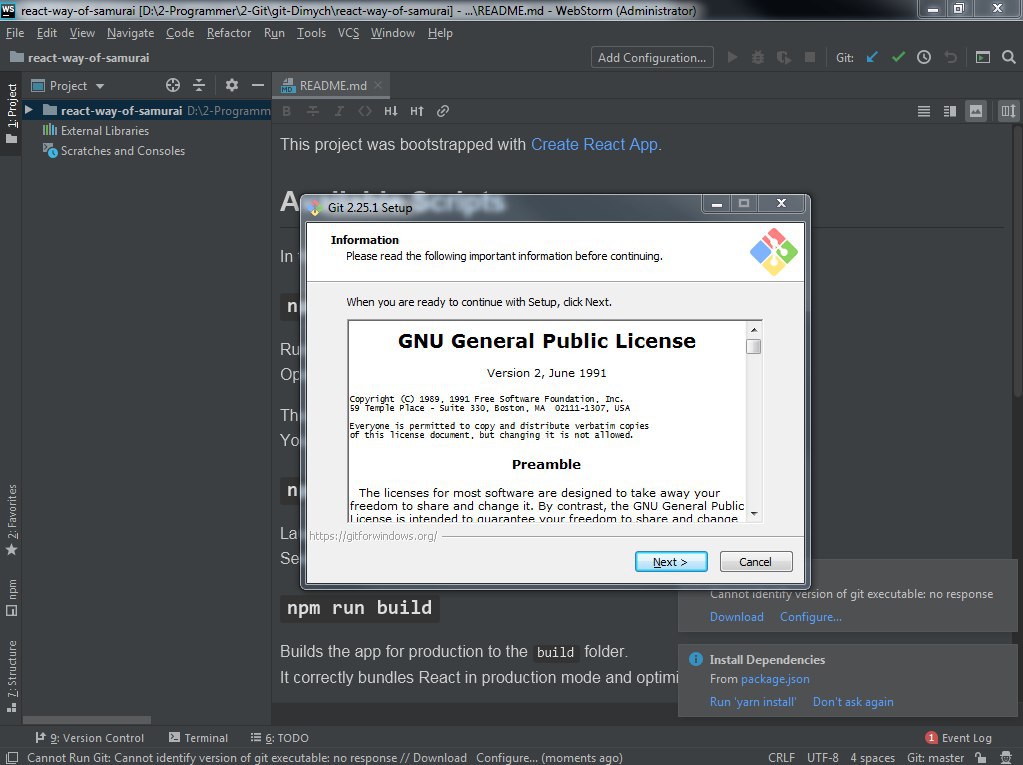Open the VCS menu
Viewport: 1023px width, 765px height.
click(x=348, y=33)
